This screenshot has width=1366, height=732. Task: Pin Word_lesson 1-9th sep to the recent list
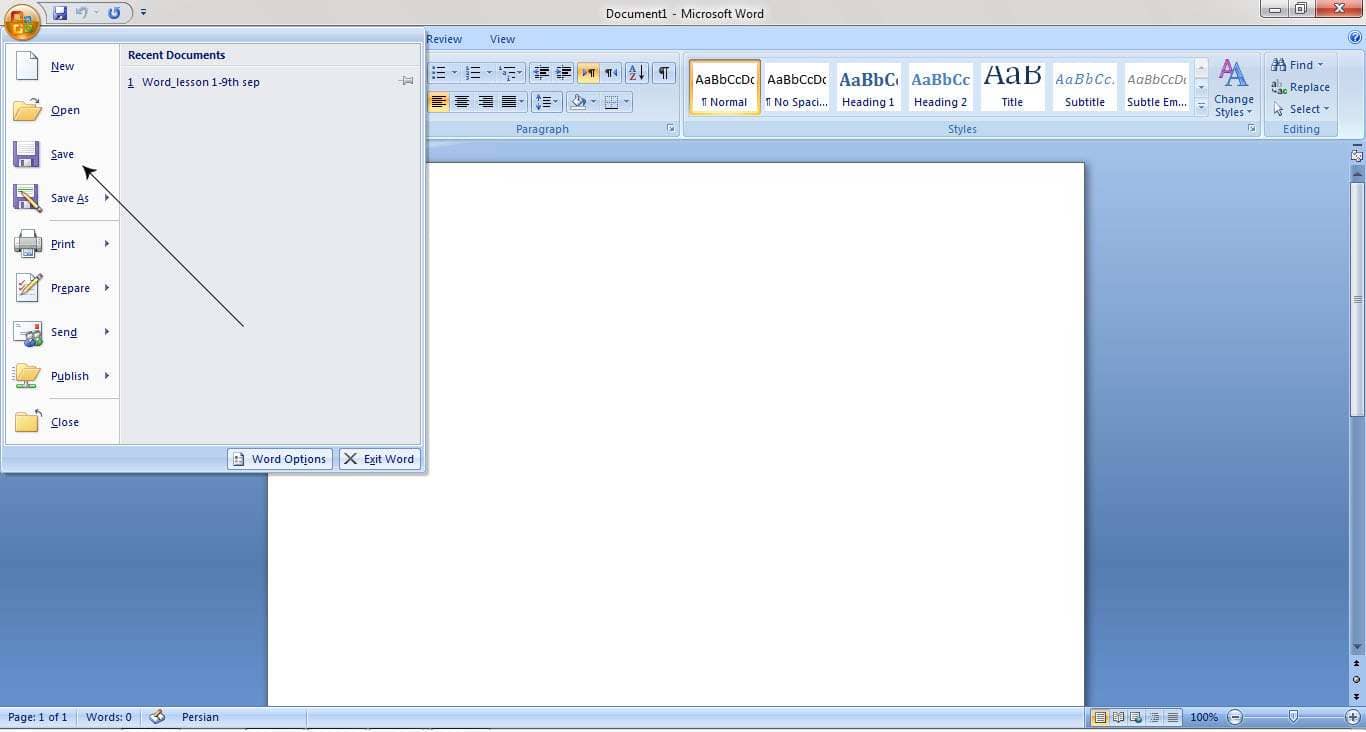pos(406,81)
